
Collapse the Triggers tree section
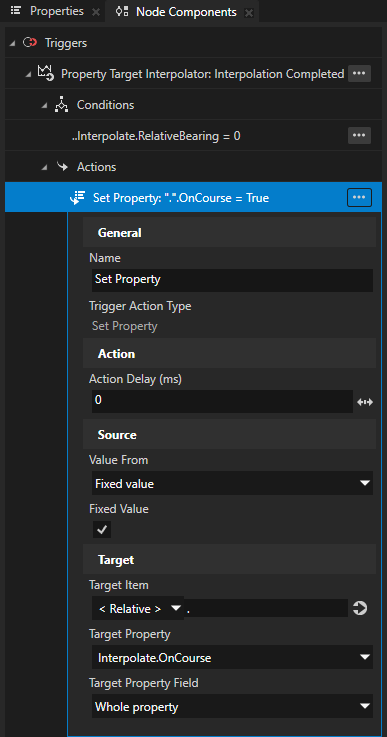coord(12,43)
